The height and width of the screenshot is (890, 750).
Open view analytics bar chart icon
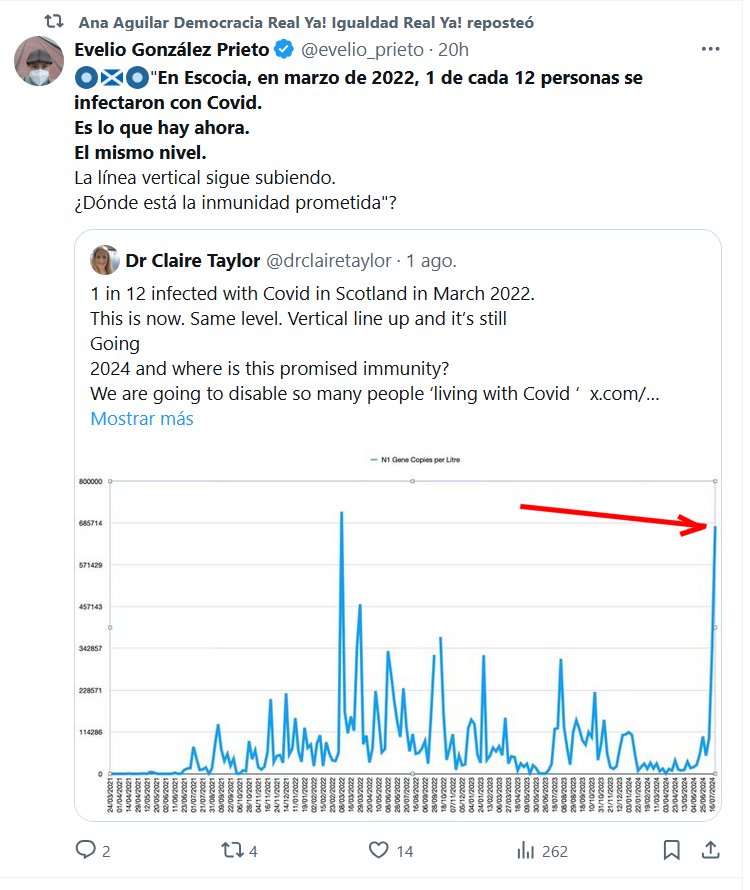click(x=525, y=851)
